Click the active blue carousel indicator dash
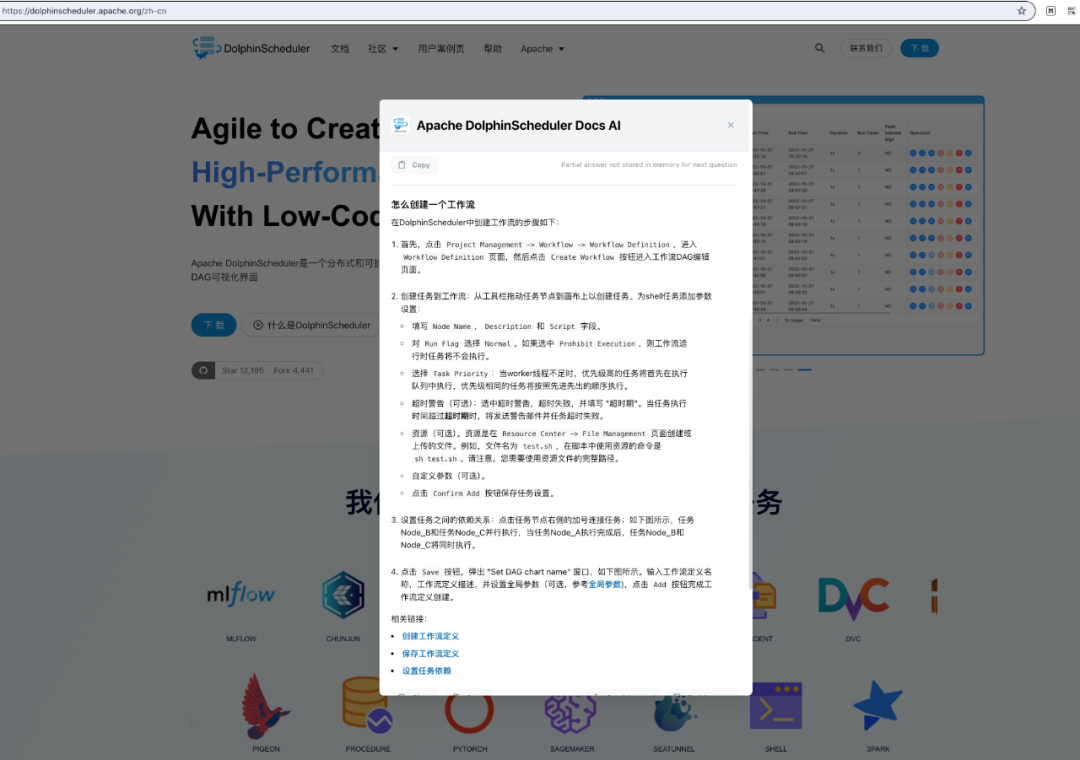 click(804, 369)
